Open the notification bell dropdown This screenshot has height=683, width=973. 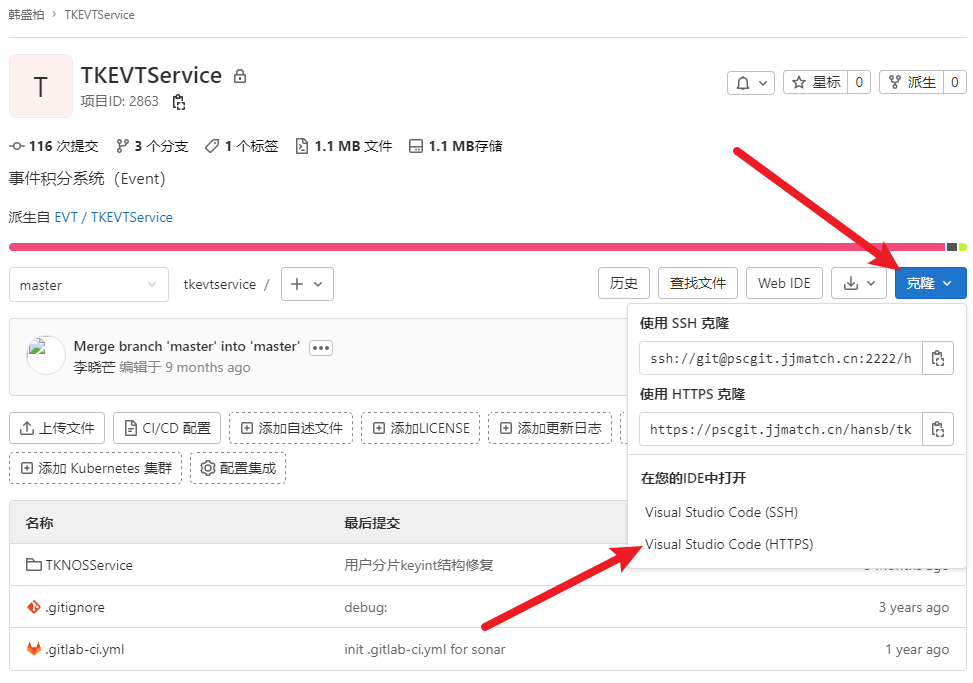pos(750,83)
